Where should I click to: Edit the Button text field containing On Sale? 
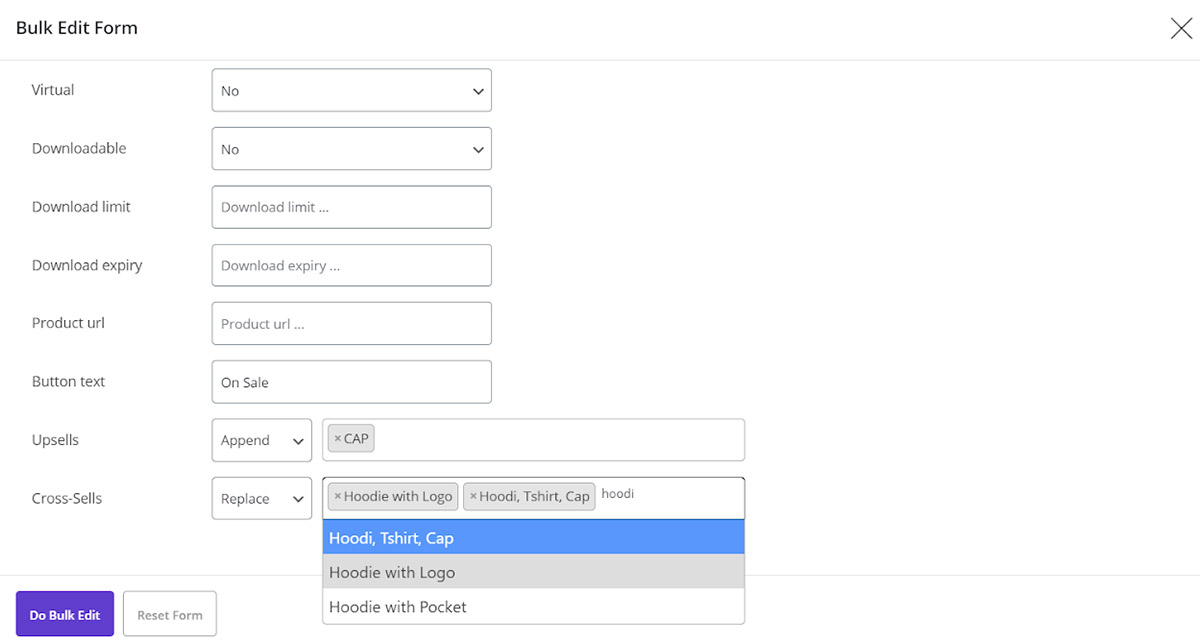[x=351, y=382]
